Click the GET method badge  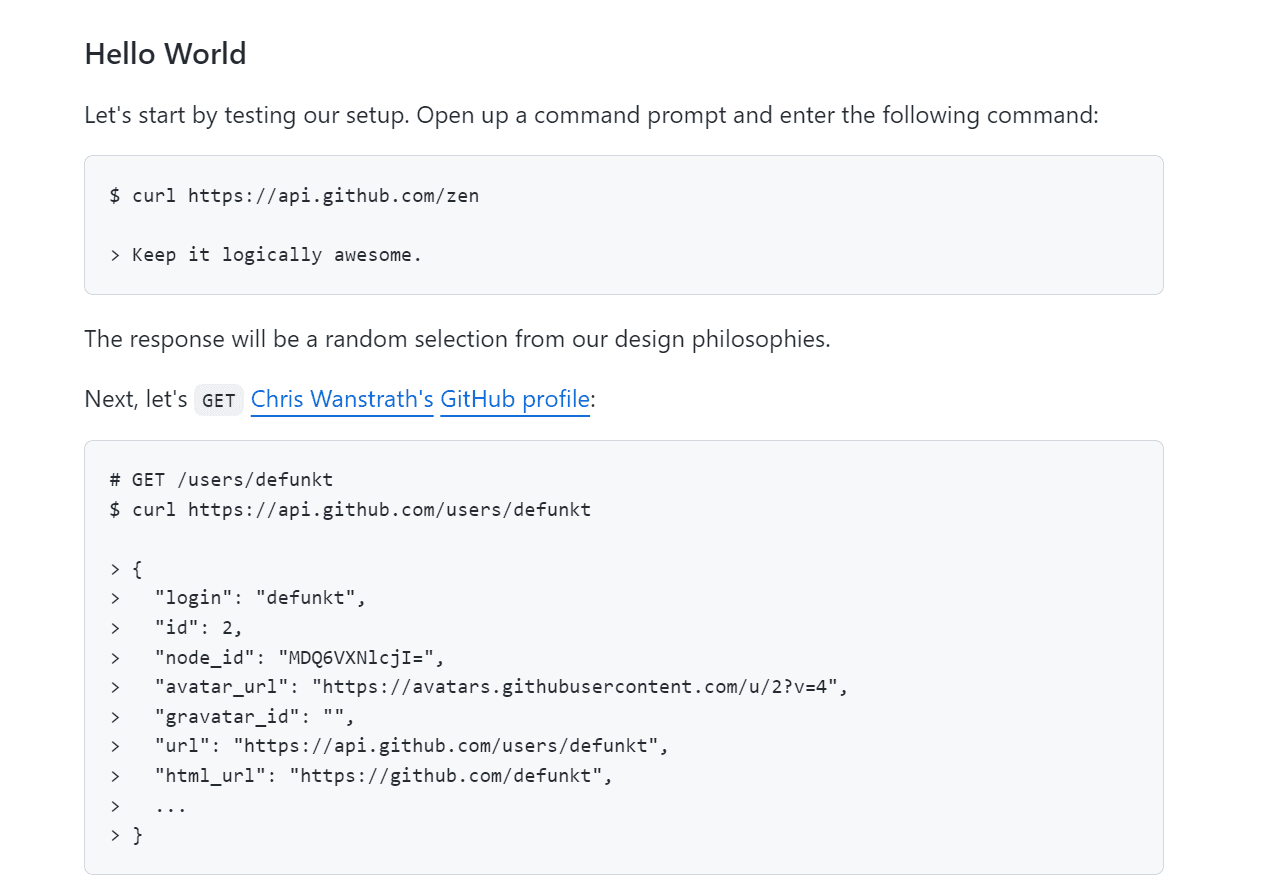click(x=218, y=399)
